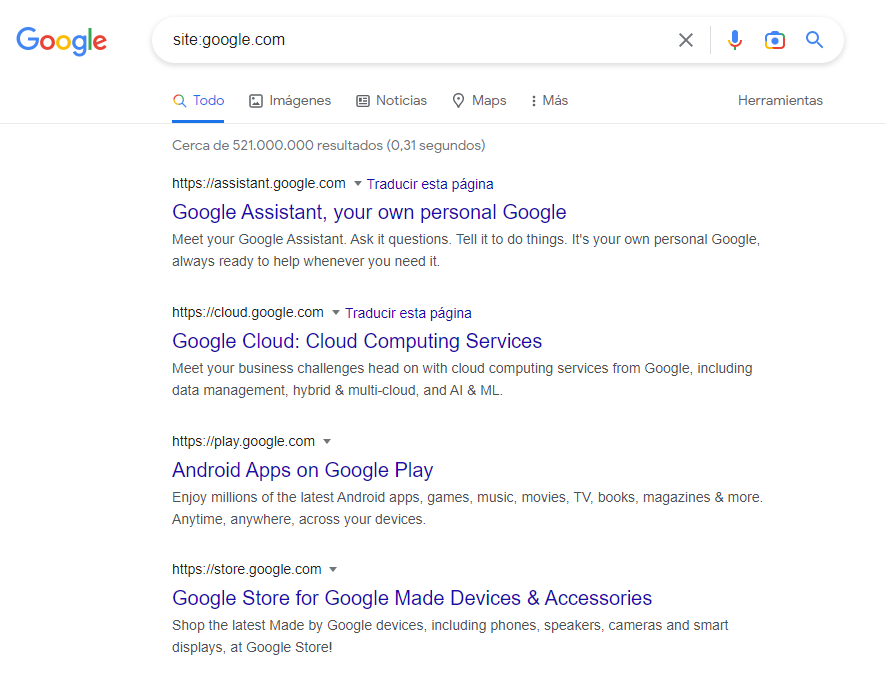Open Google Cloud: Cloud Computing Services result
This screenshot has width=886, height=679.
click(357, 341)
